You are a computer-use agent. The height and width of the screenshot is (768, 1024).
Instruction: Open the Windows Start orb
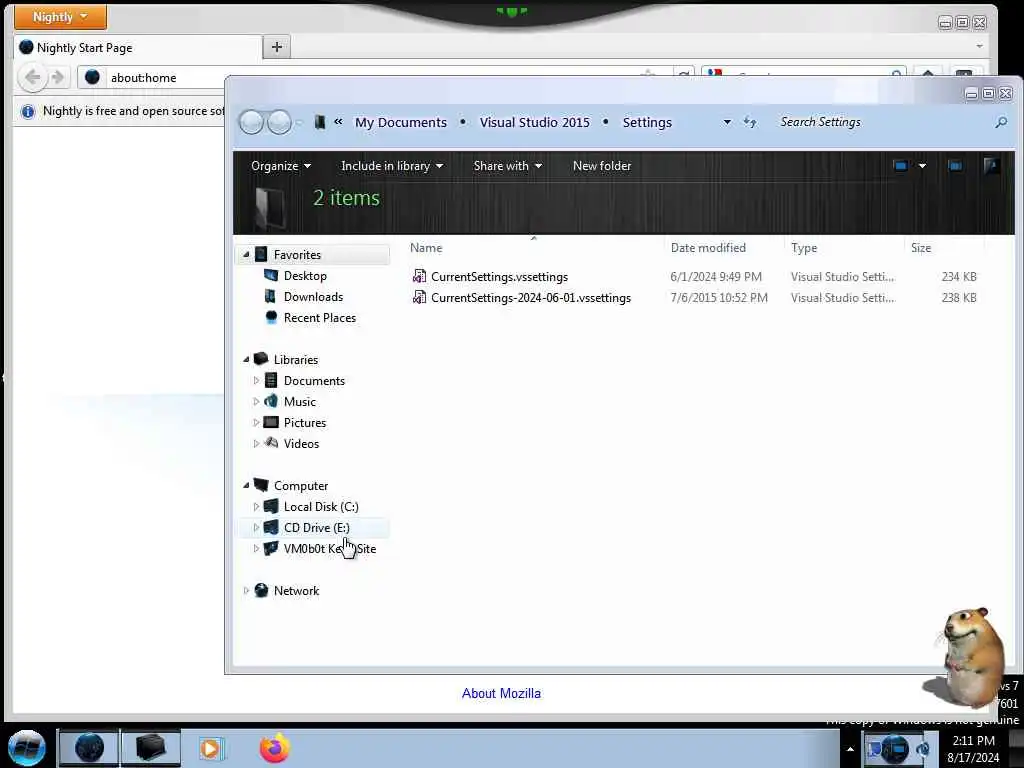(x=27, y=748)
